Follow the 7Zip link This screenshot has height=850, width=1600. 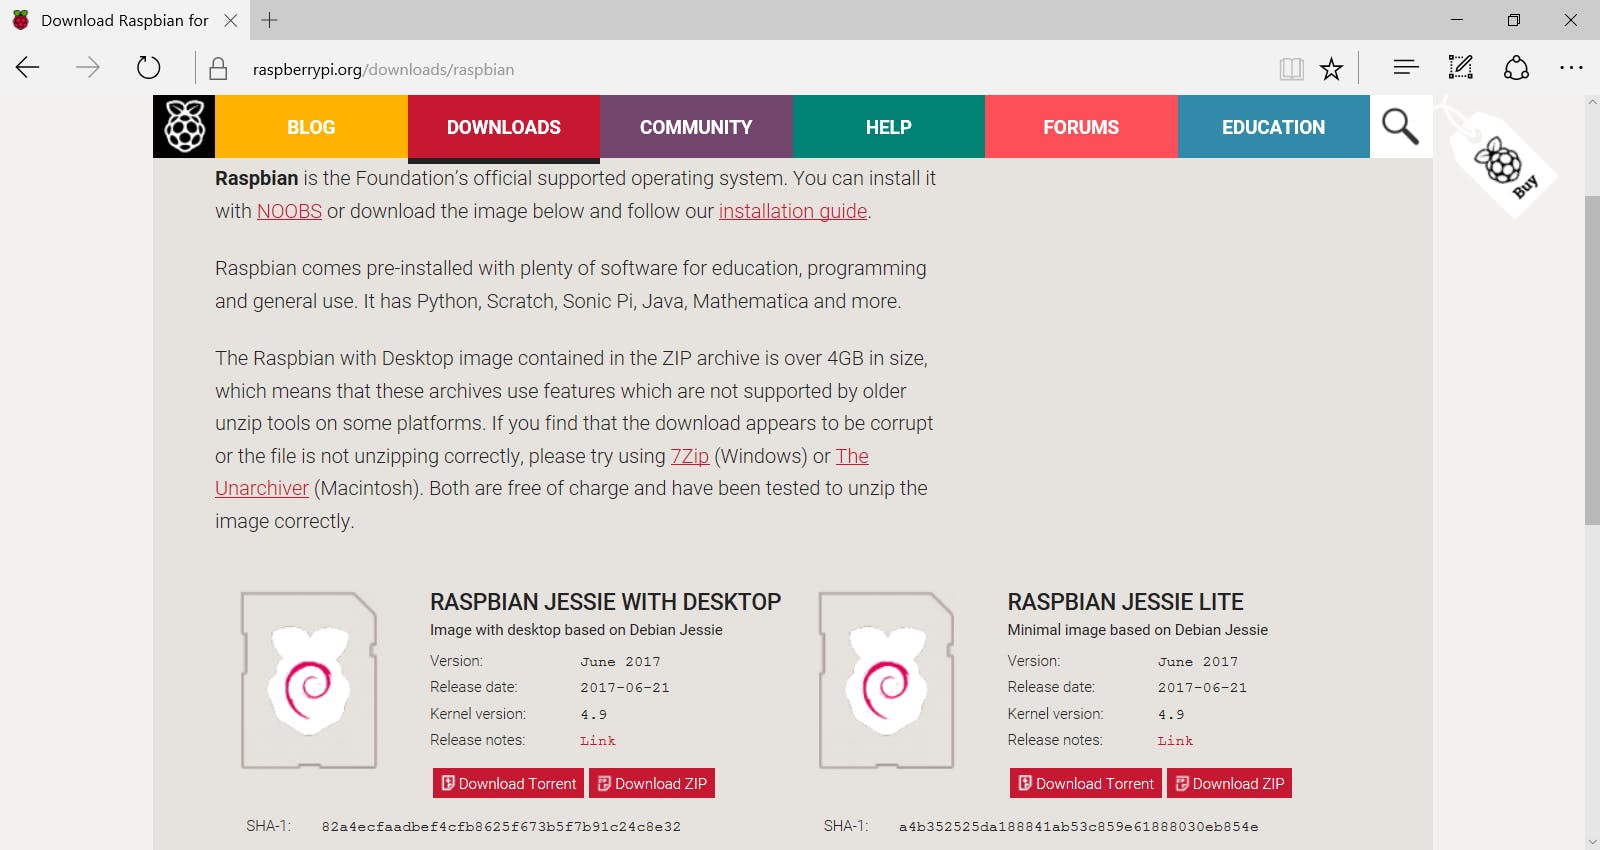(690, 456)
